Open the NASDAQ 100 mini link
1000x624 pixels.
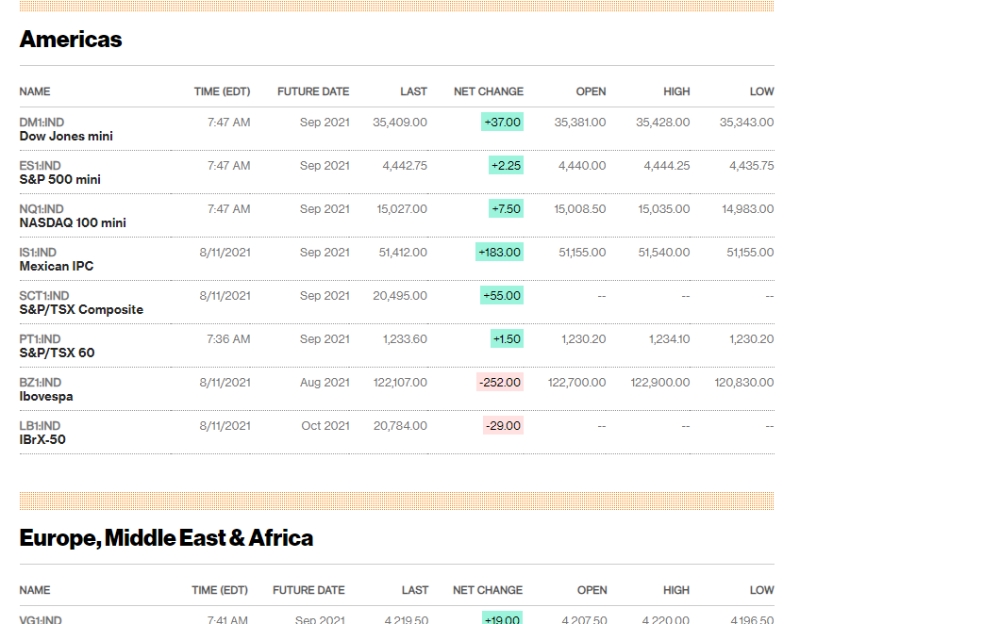pyautogui.click(x=73, y=223)
